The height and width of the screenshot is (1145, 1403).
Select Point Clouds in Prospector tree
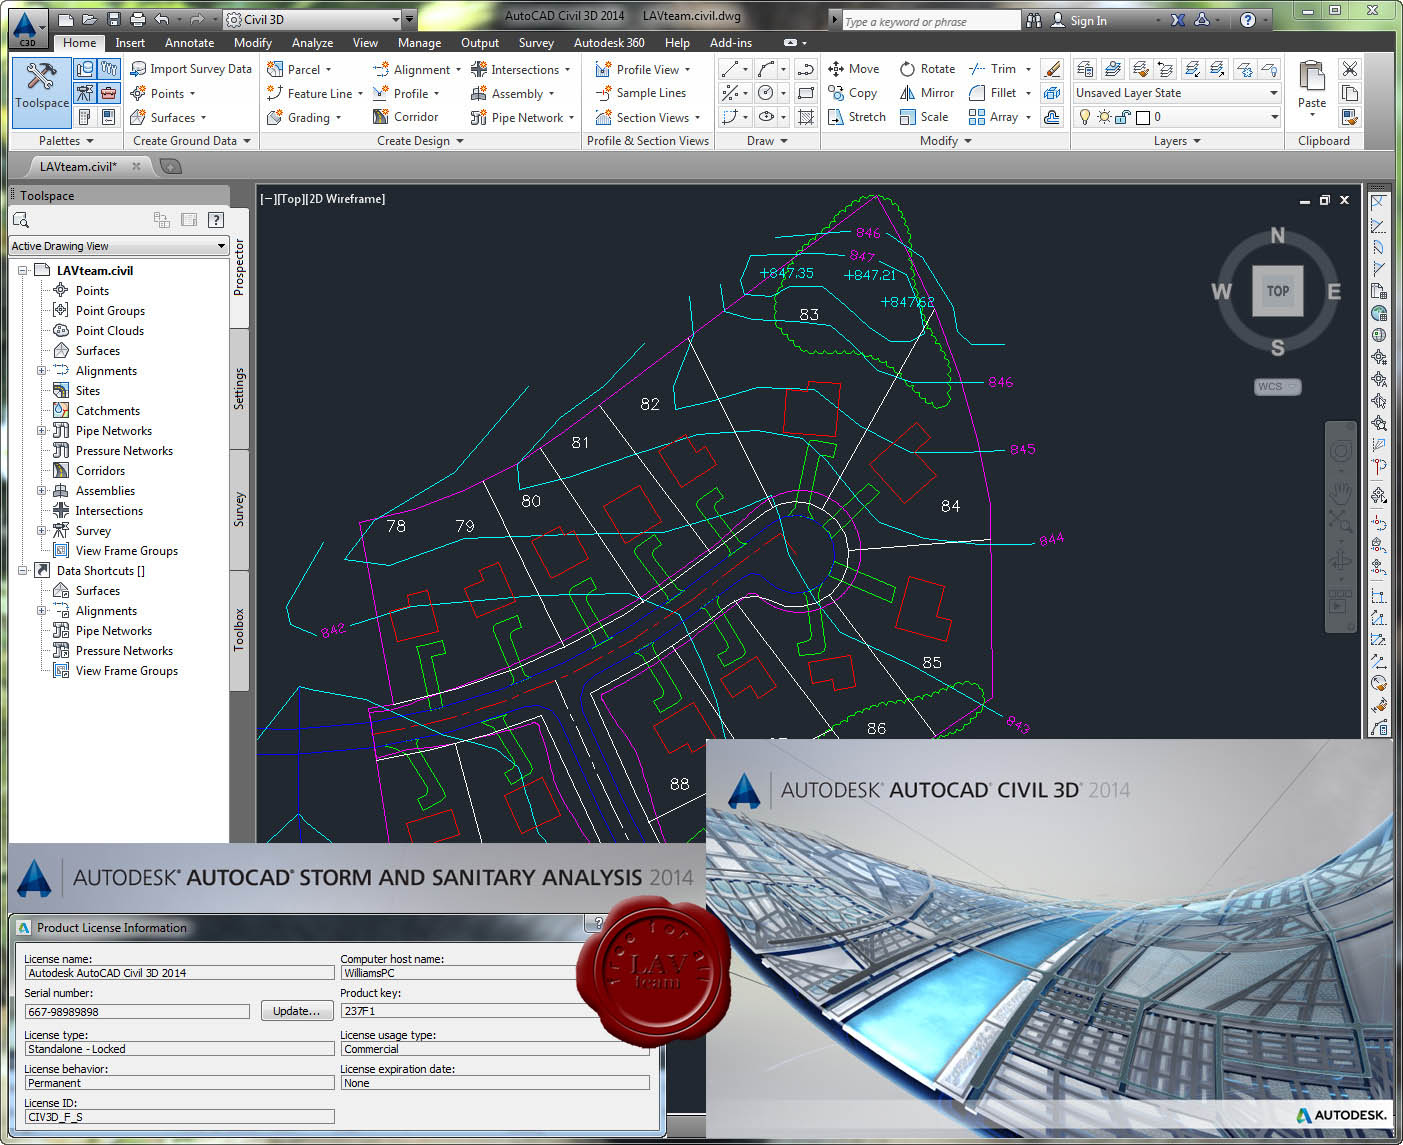(109, 331)
